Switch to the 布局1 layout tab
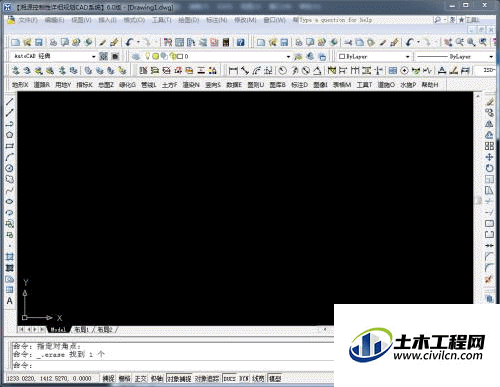The height and width of the screenshot is (387, 500). click(81, 330)
